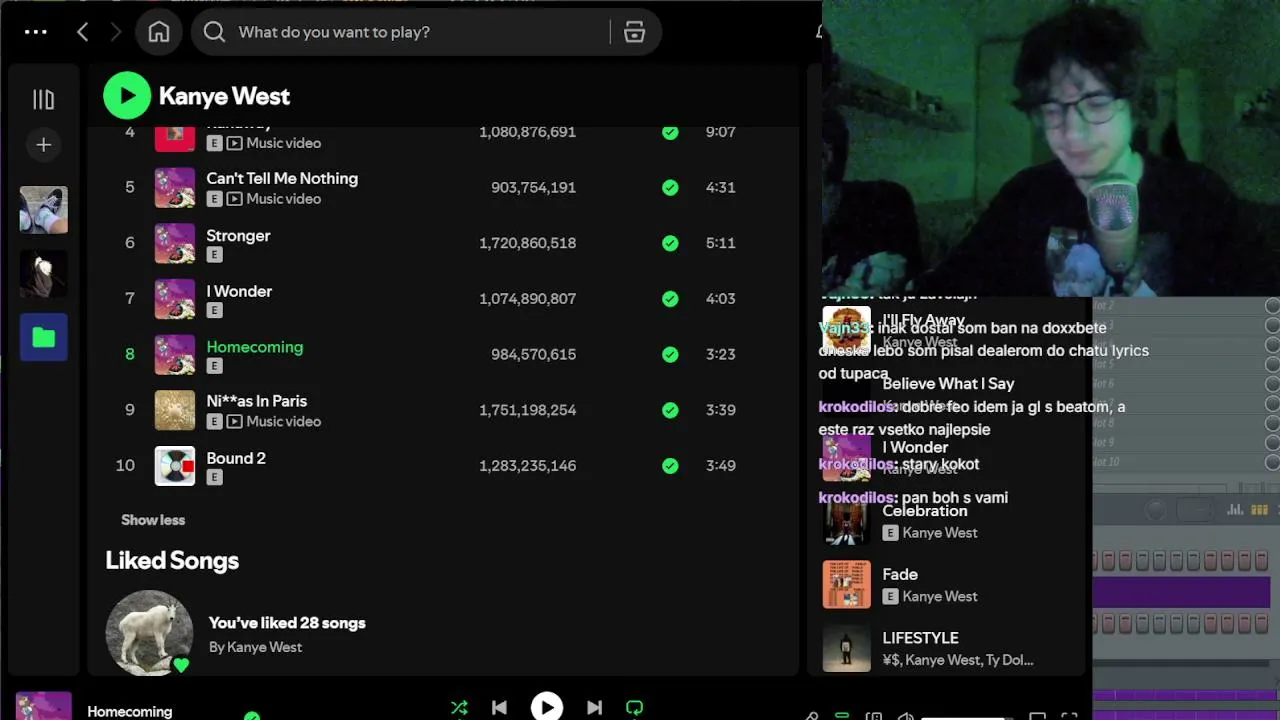The image size is (1280, 720).
Task: Select the Bound 2 track title
Action: 236,458
